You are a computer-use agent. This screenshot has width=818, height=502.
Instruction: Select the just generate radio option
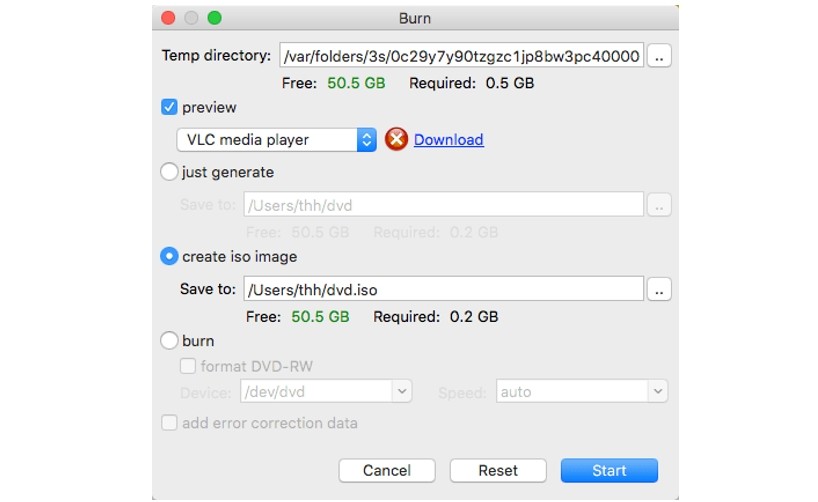pos(169,172)
